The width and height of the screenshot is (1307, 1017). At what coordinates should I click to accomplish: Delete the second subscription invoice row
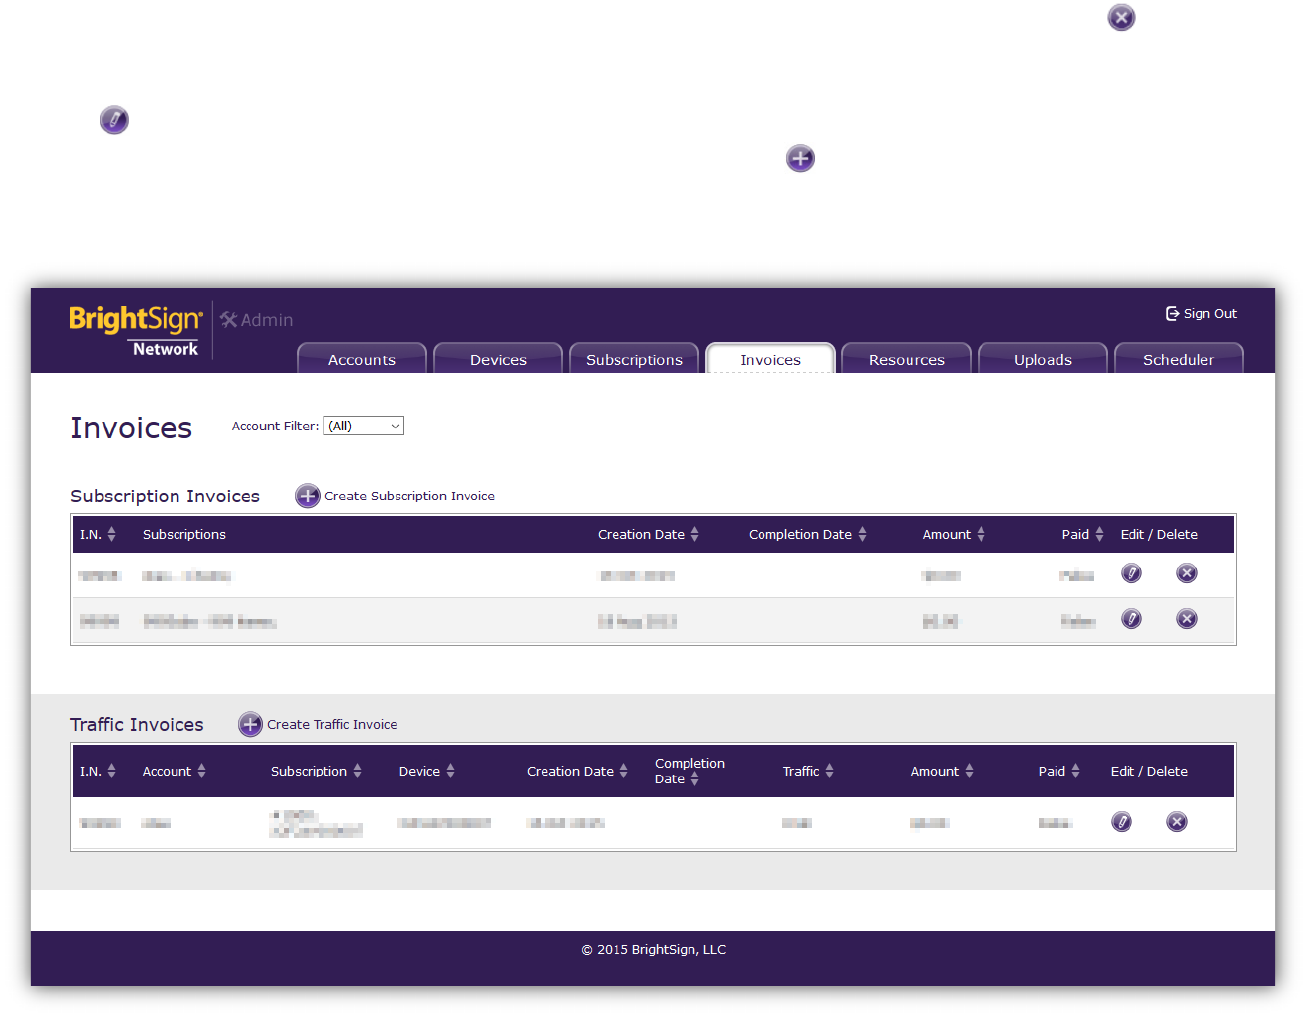(1187, 619)
